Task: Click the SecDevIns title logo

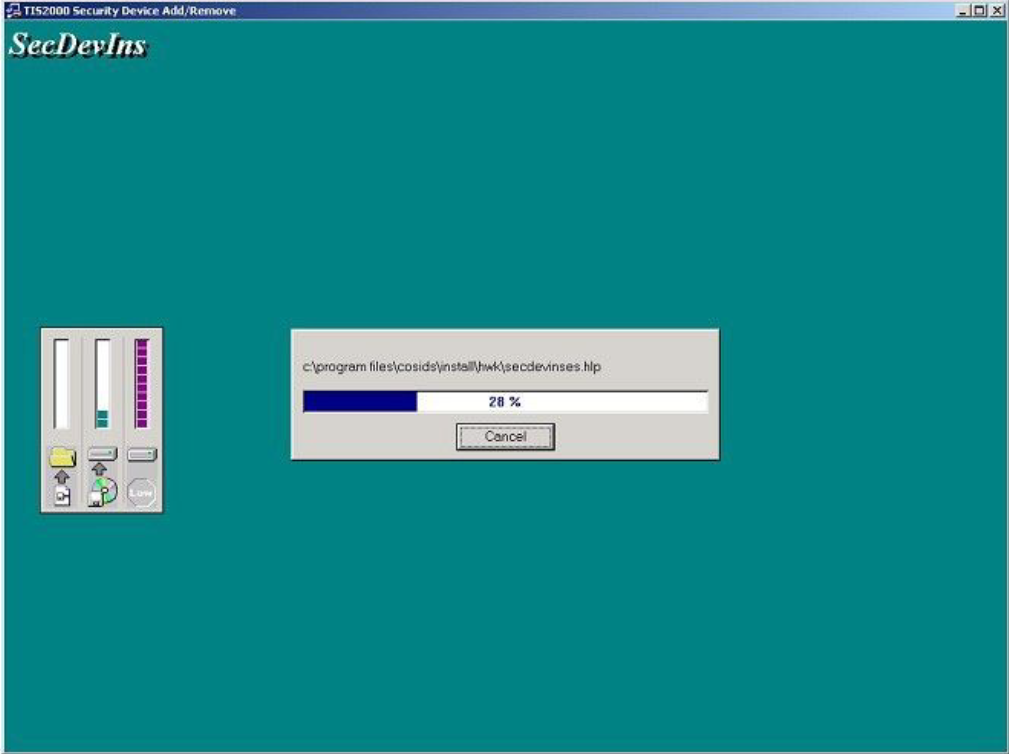Action: [x=78, y=45]
